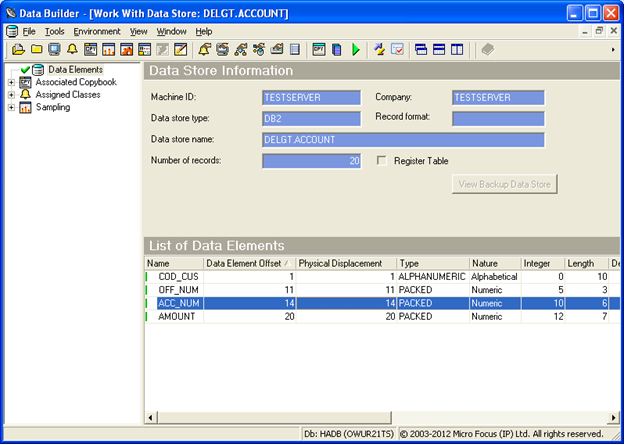
Task: Click the computer monitor toolbar icon
Action: click(x=55, y=49)
